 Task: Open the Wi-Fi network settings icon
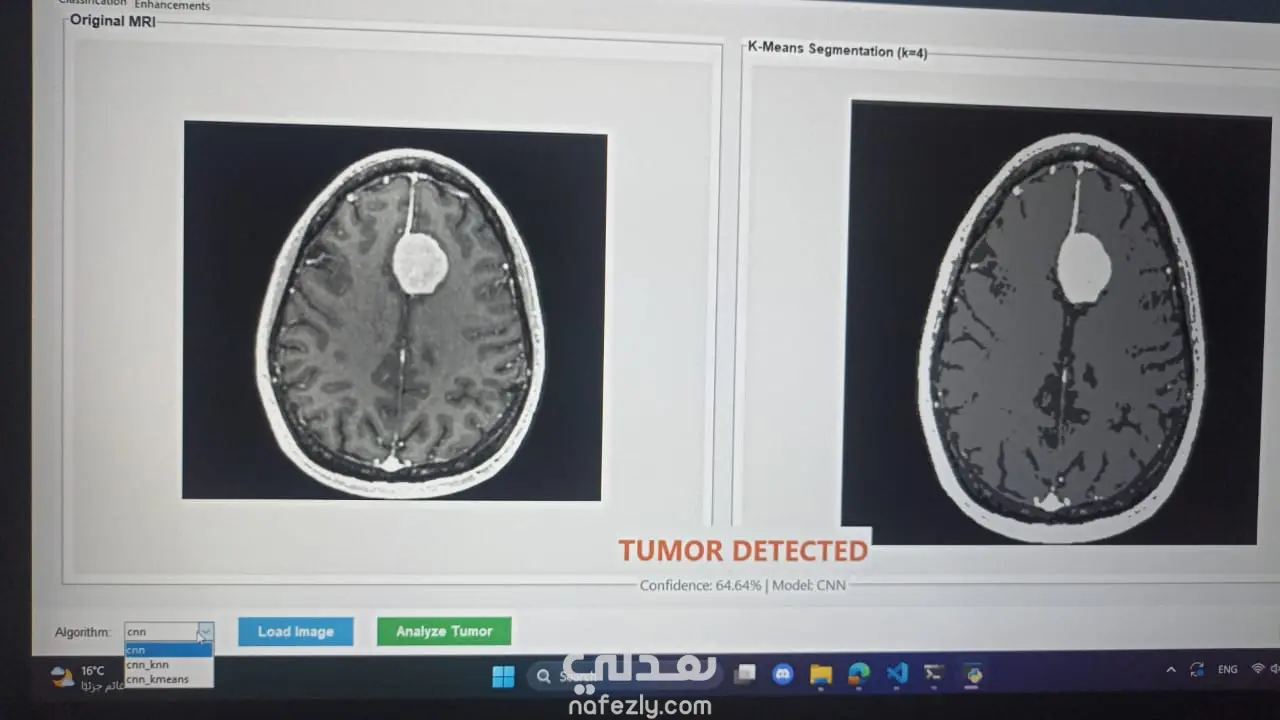(x=1258, y=669)
